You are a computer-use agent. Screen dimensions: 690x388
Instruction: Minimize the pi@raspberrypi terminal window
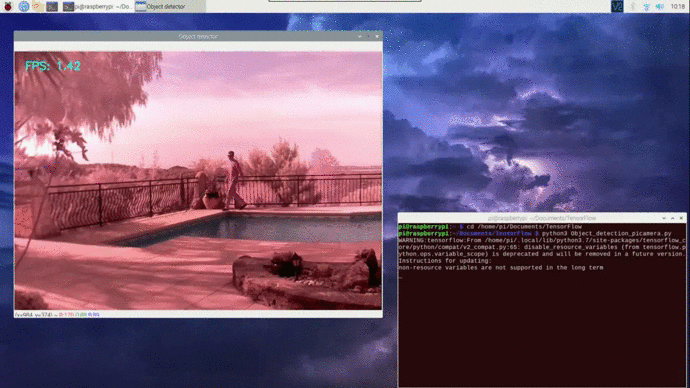coord(664,218)
